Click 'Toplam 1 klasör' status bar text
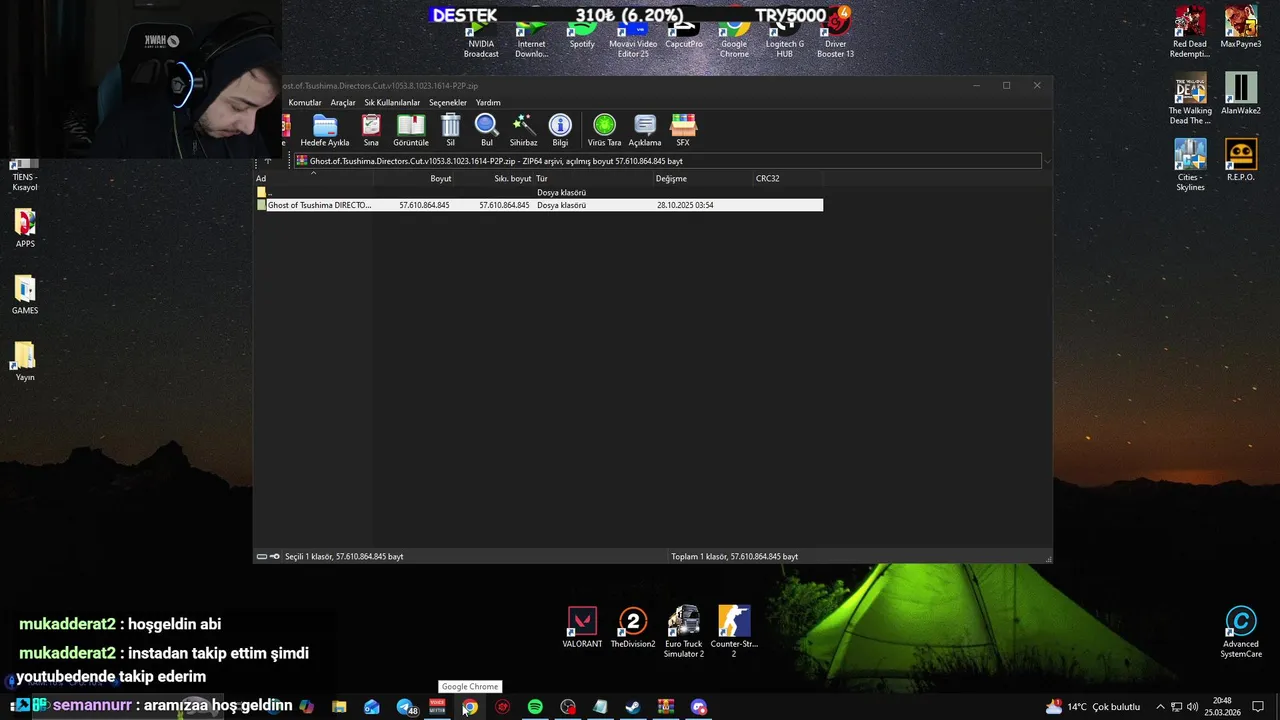This screenshot has width=1280, height=720. pyautogui.click(x=735, y=556)
